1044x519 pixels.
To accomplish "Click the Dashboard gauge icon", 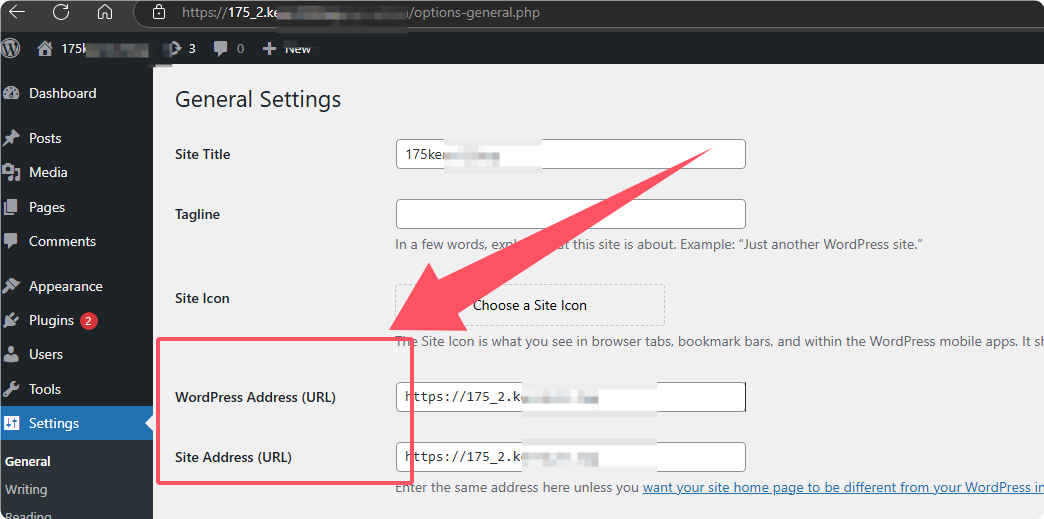I will click(11, 93).
